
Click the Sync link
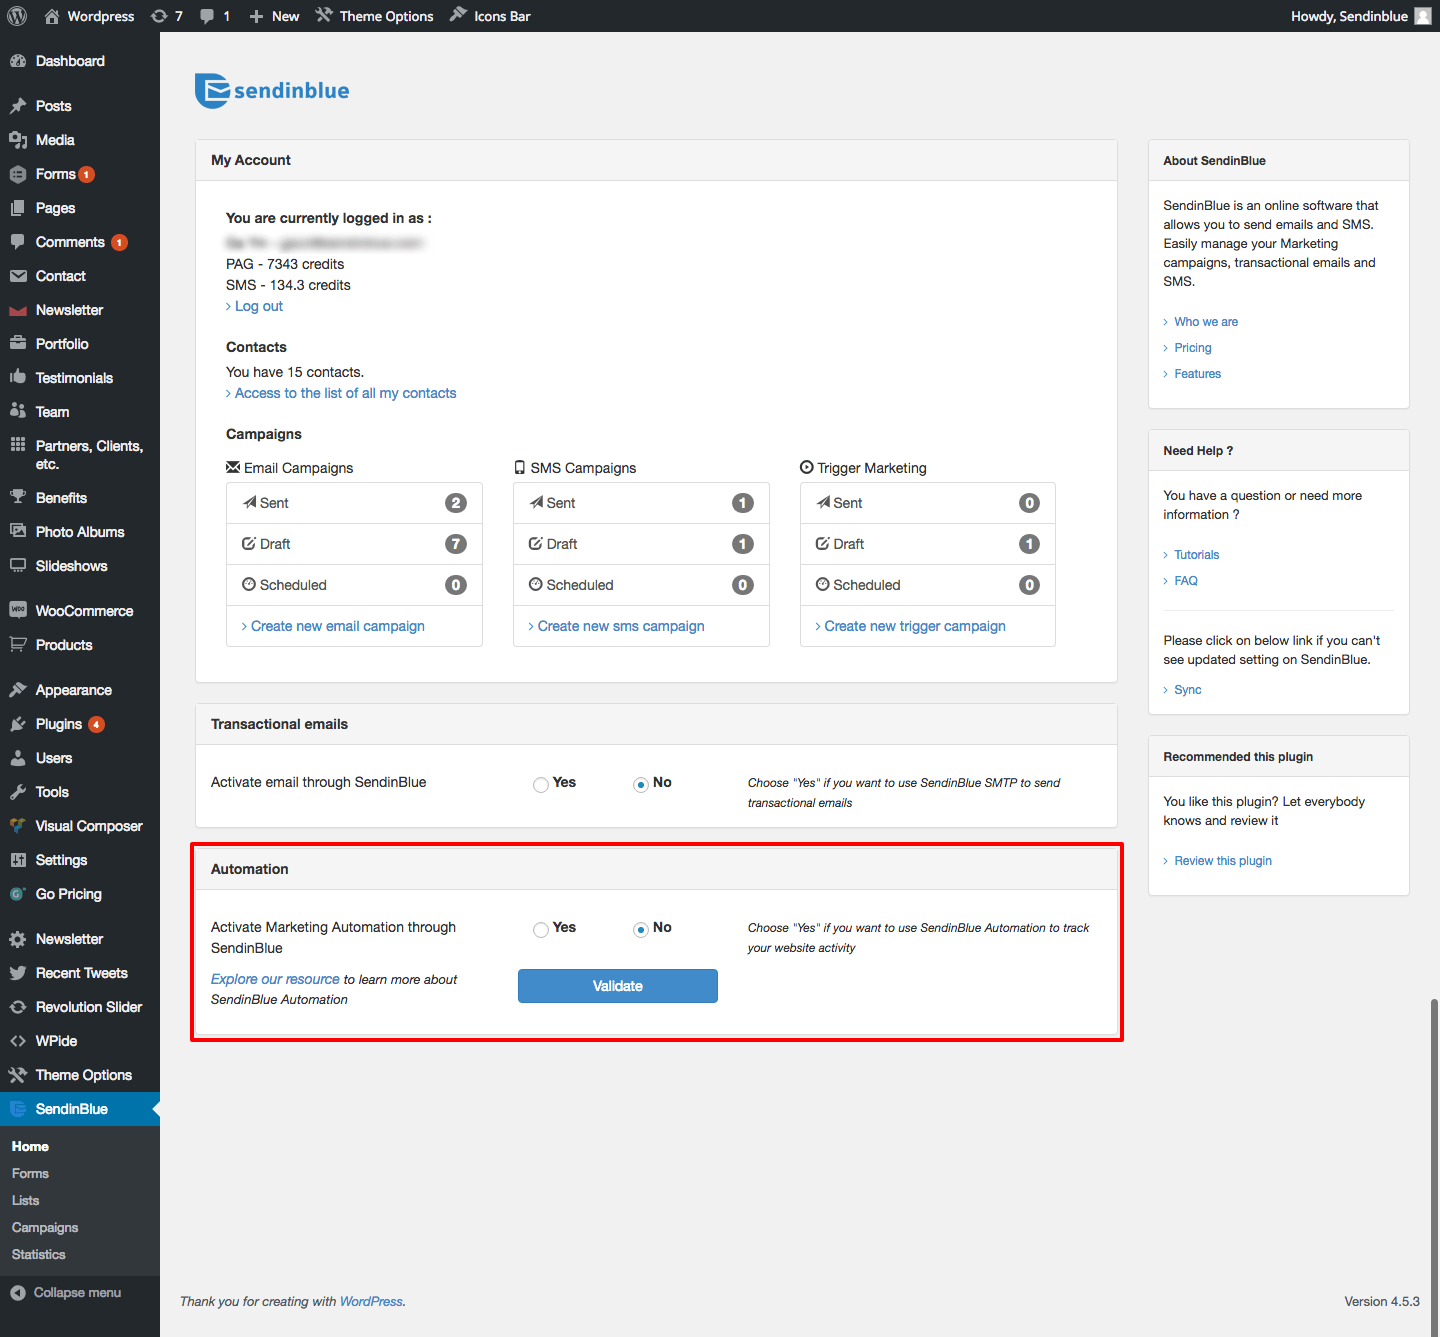pos(1188,690)
